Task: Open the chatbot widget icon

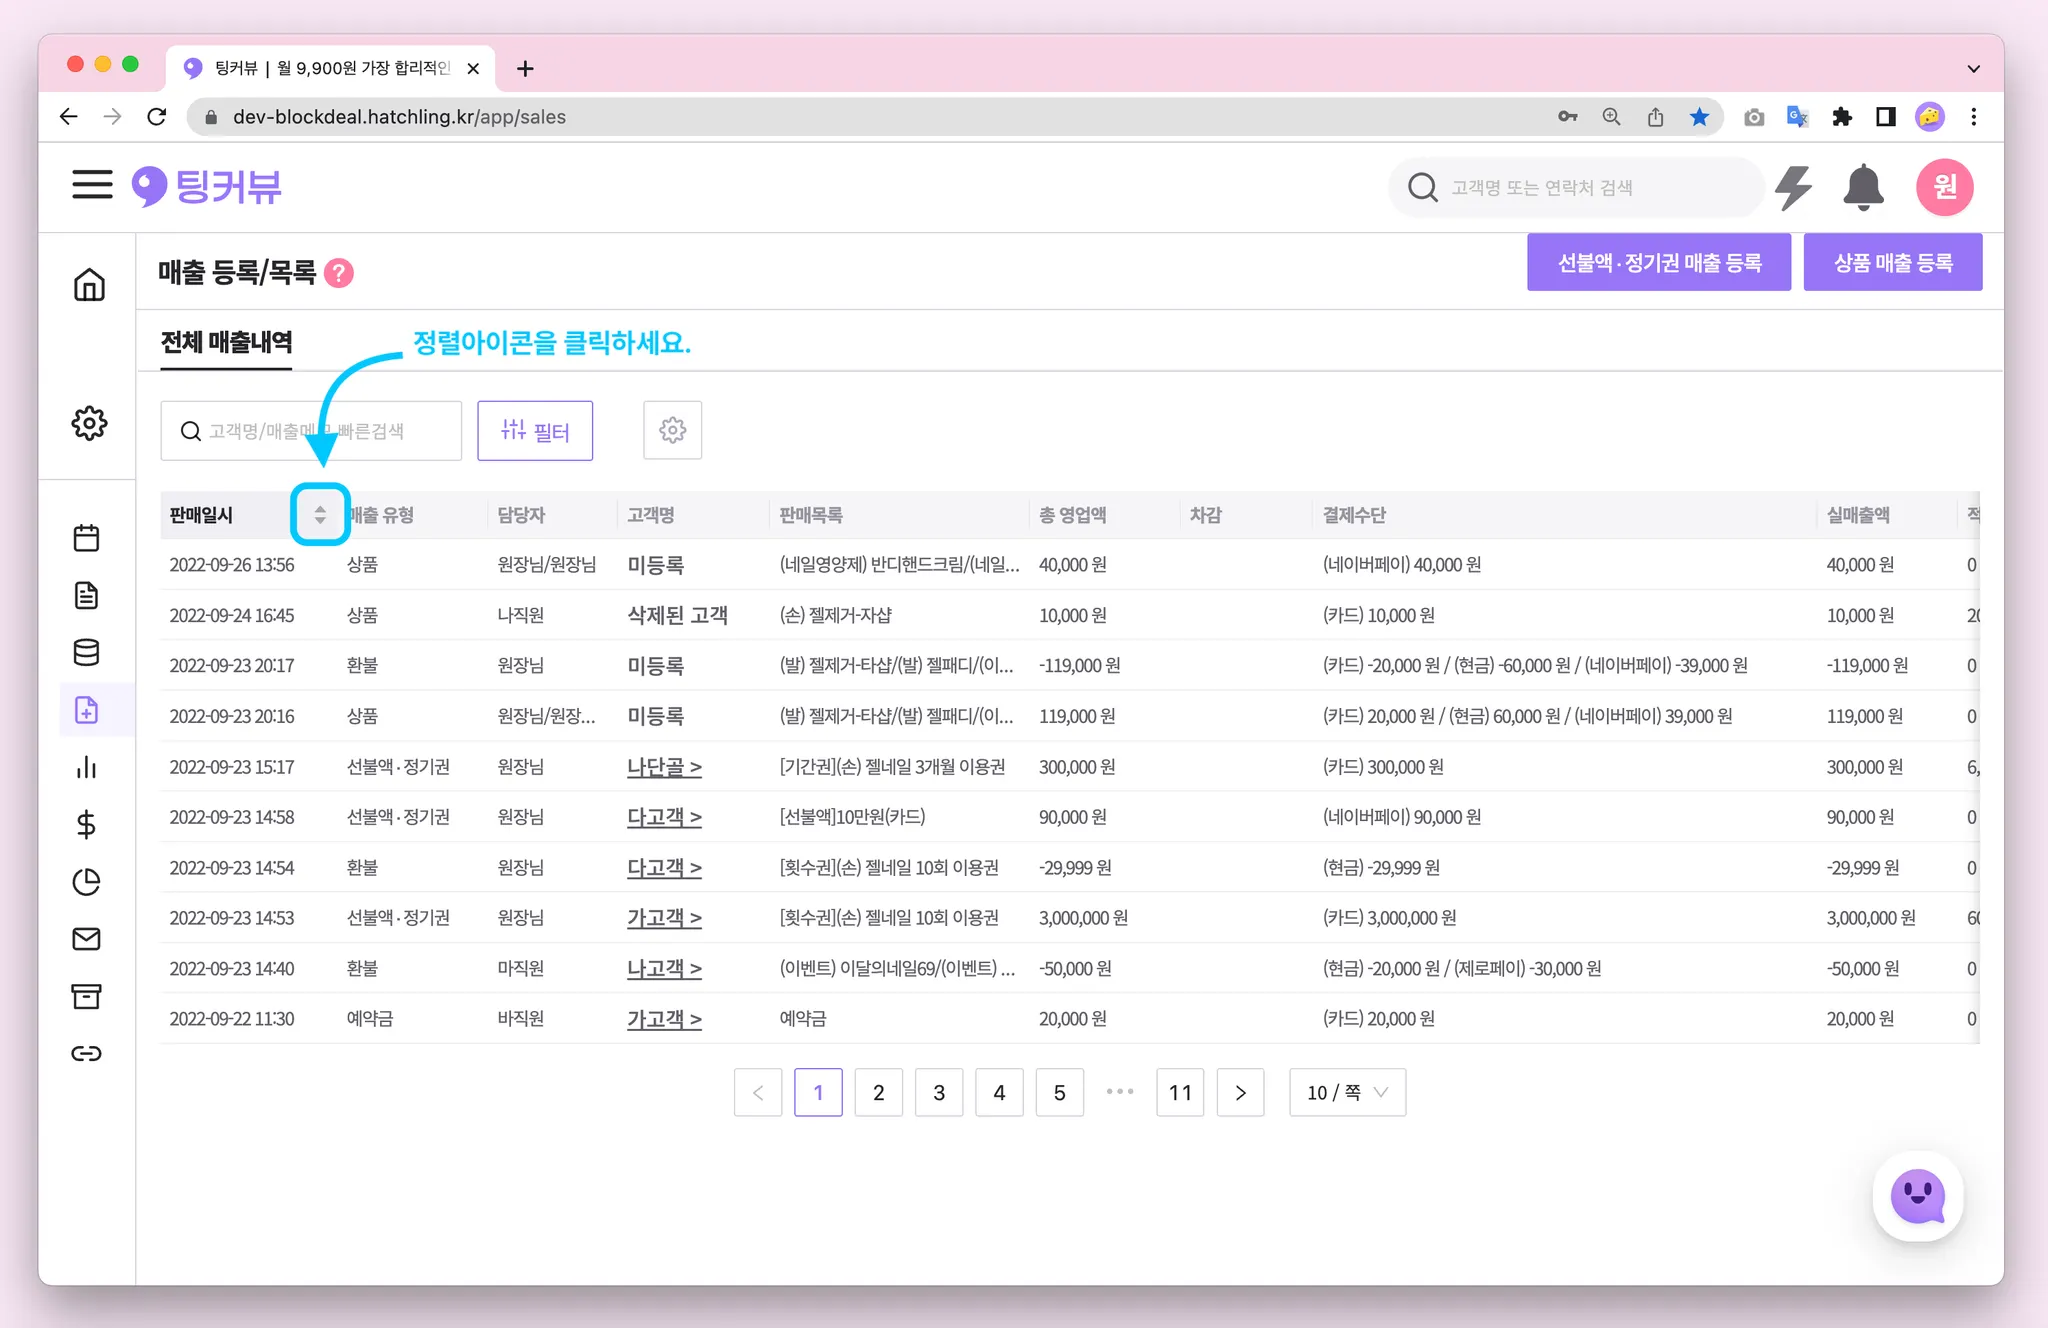Action: tap(1917, 1196)
